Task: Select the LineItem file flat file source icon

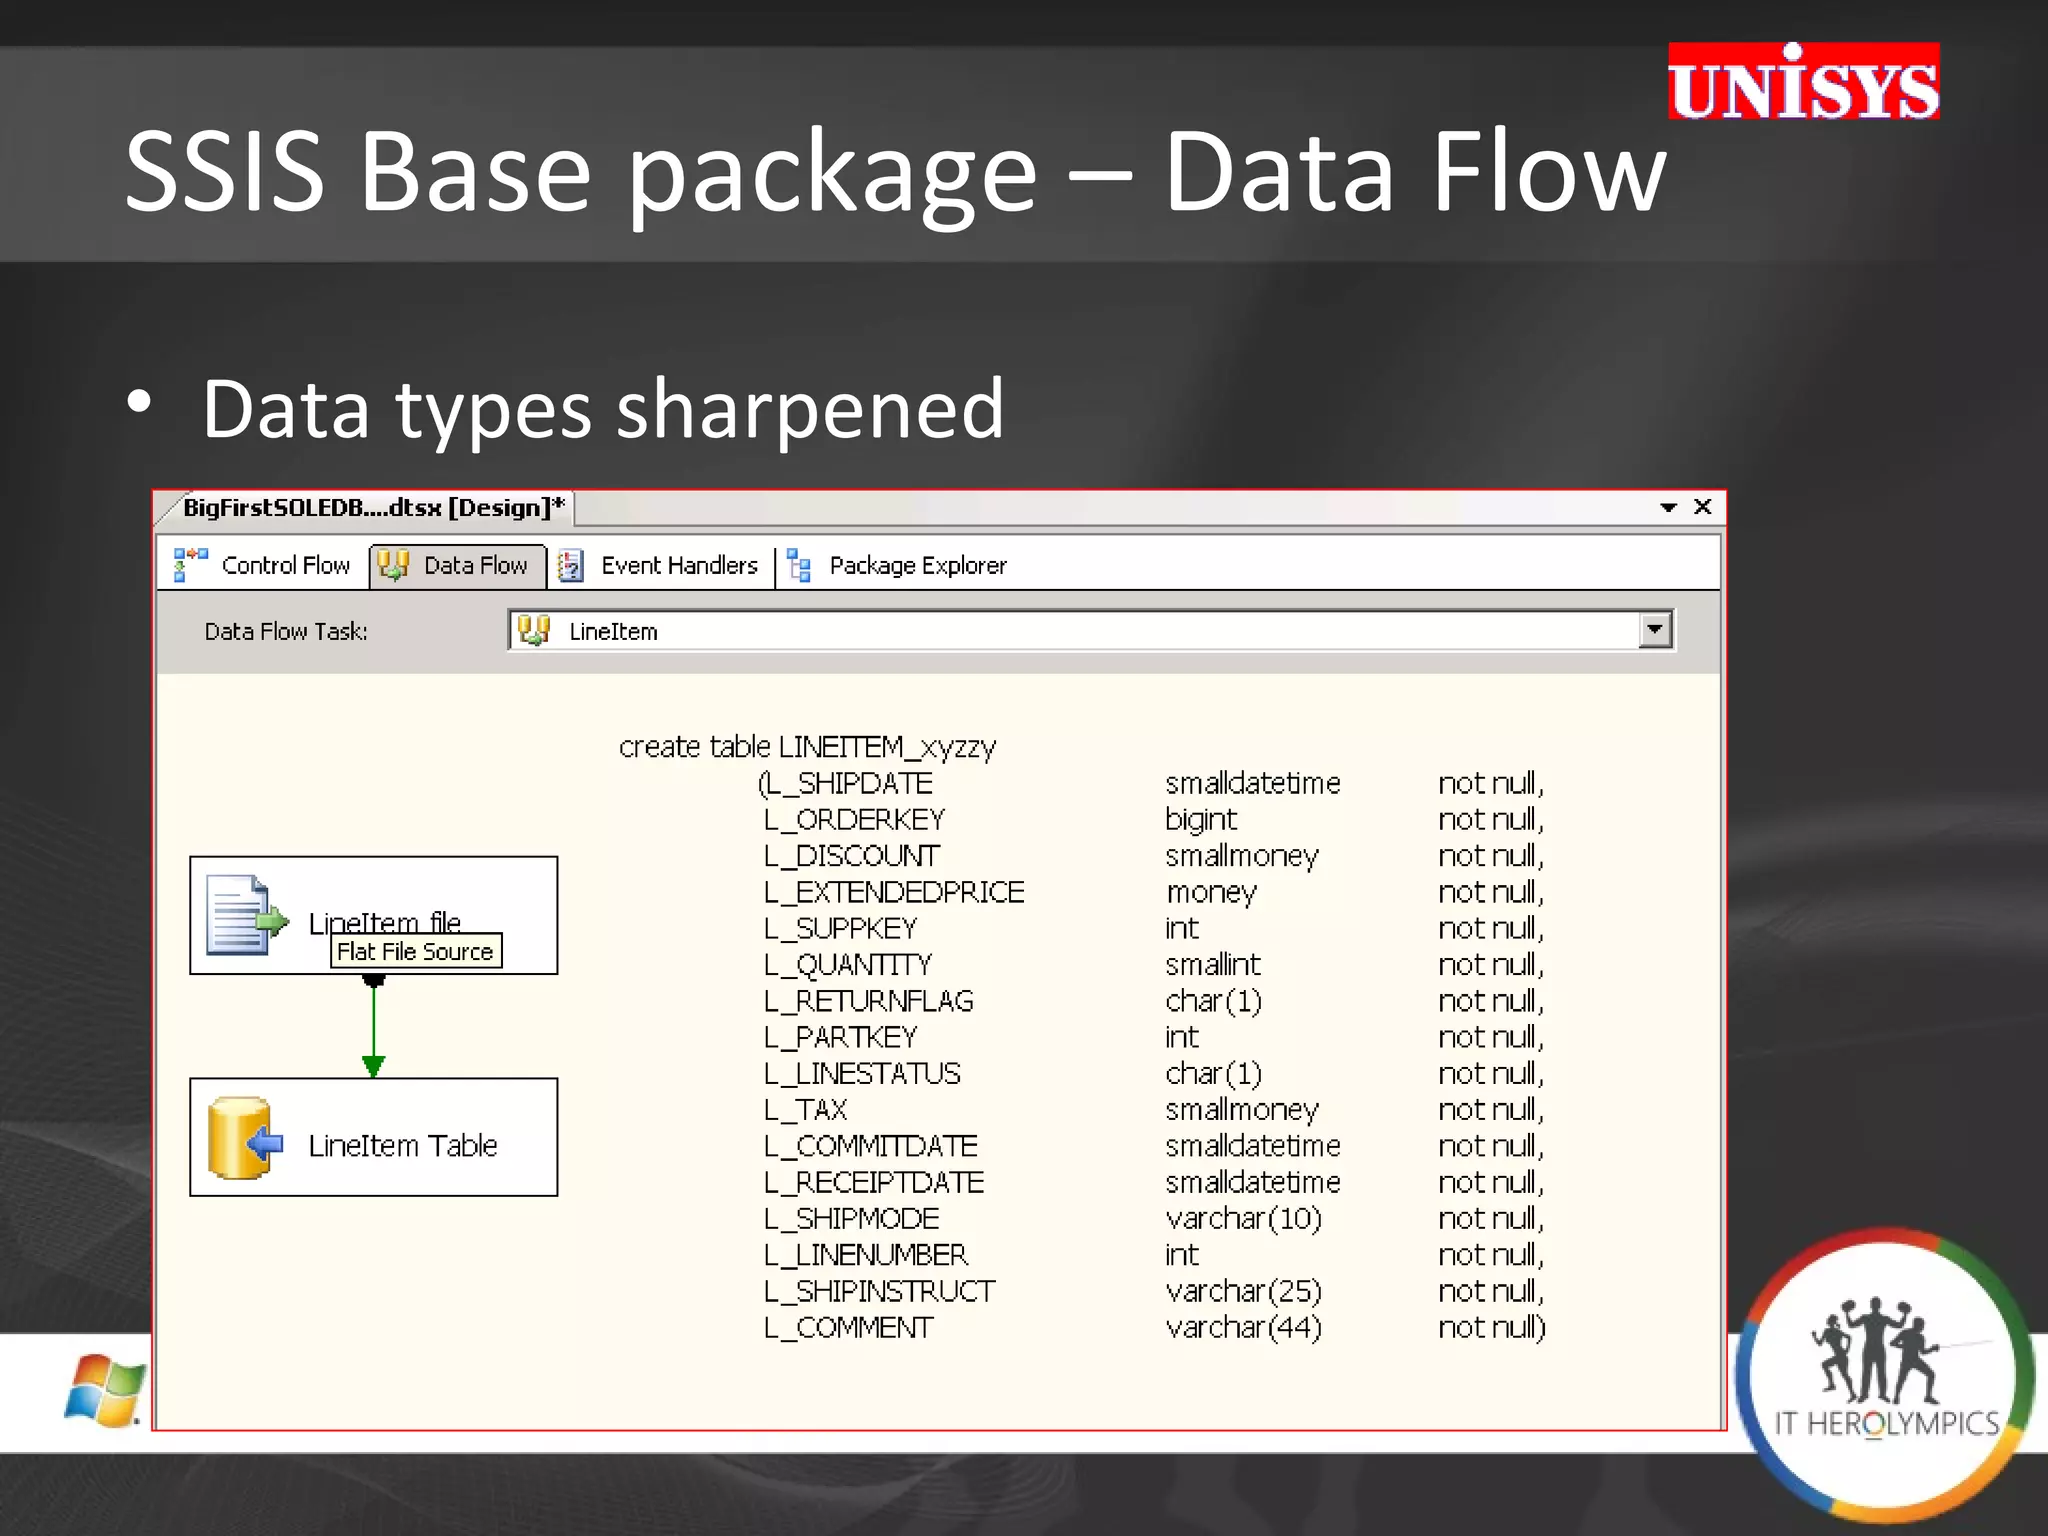Action: pyautogui.click(x=246, y=914)
